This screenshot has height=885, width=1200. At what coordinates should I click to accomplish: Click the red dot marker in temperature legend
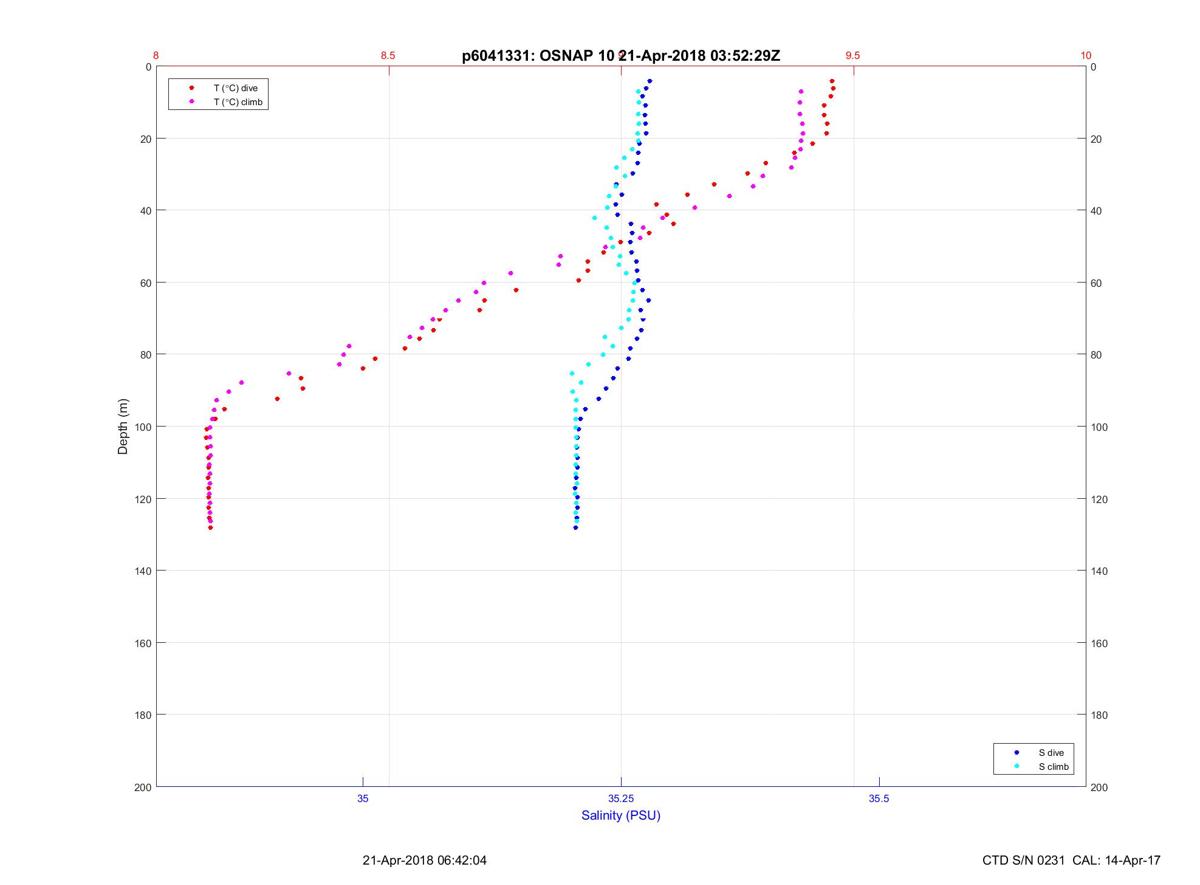(190, 88)
